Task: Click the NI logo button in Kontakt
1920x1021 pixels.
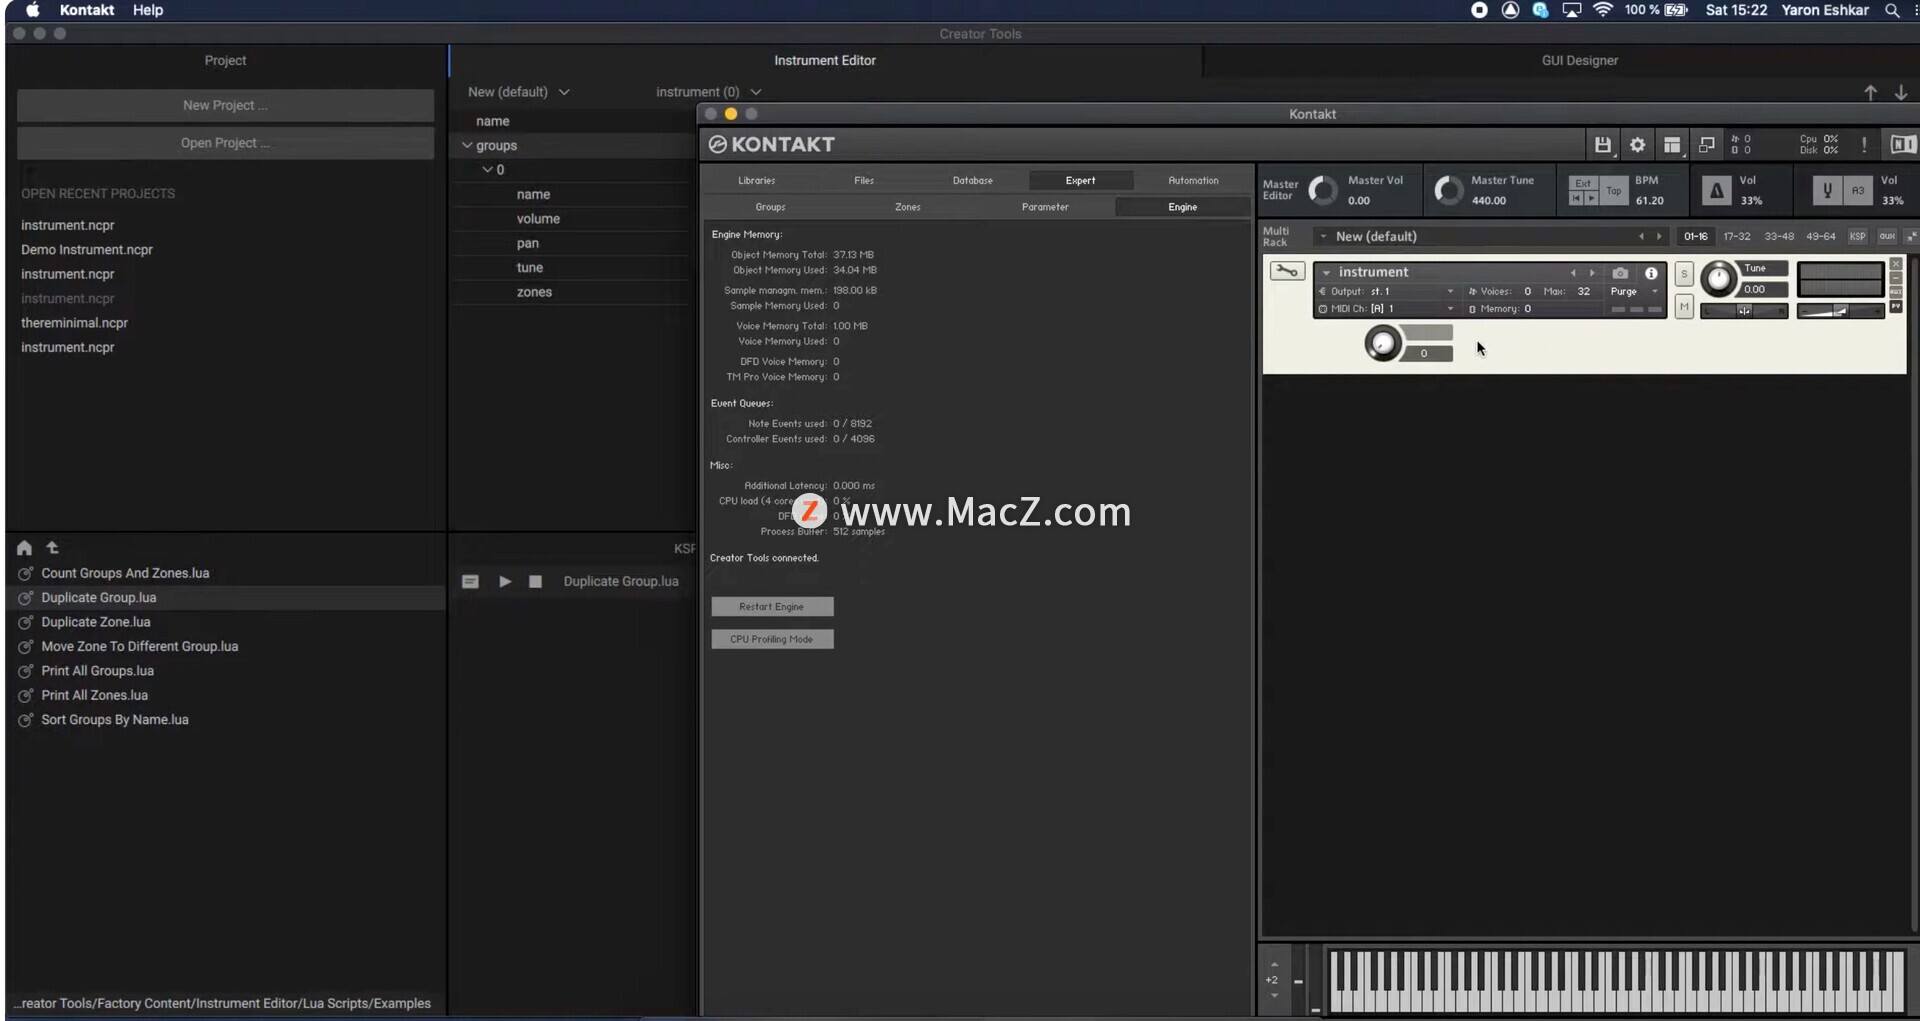Action: (x=1902, y=145)
